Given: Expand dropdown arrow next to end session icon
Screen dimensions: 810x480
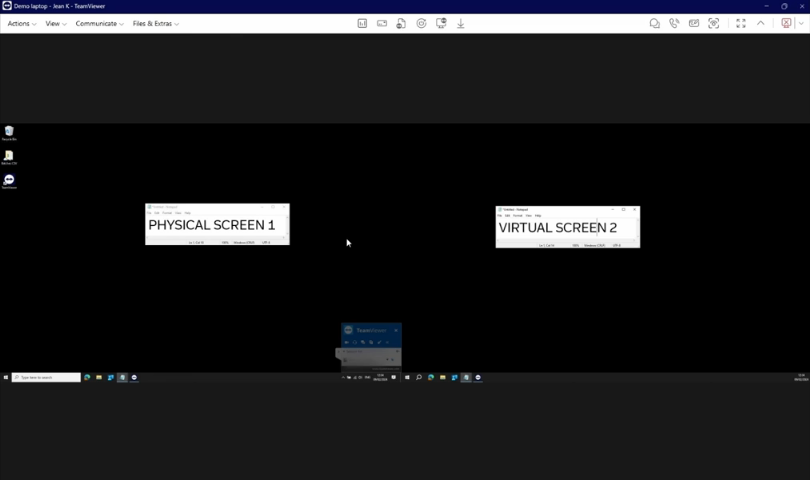Looking at the screenshot, I should pyautogui.click(x=801, y=23).
